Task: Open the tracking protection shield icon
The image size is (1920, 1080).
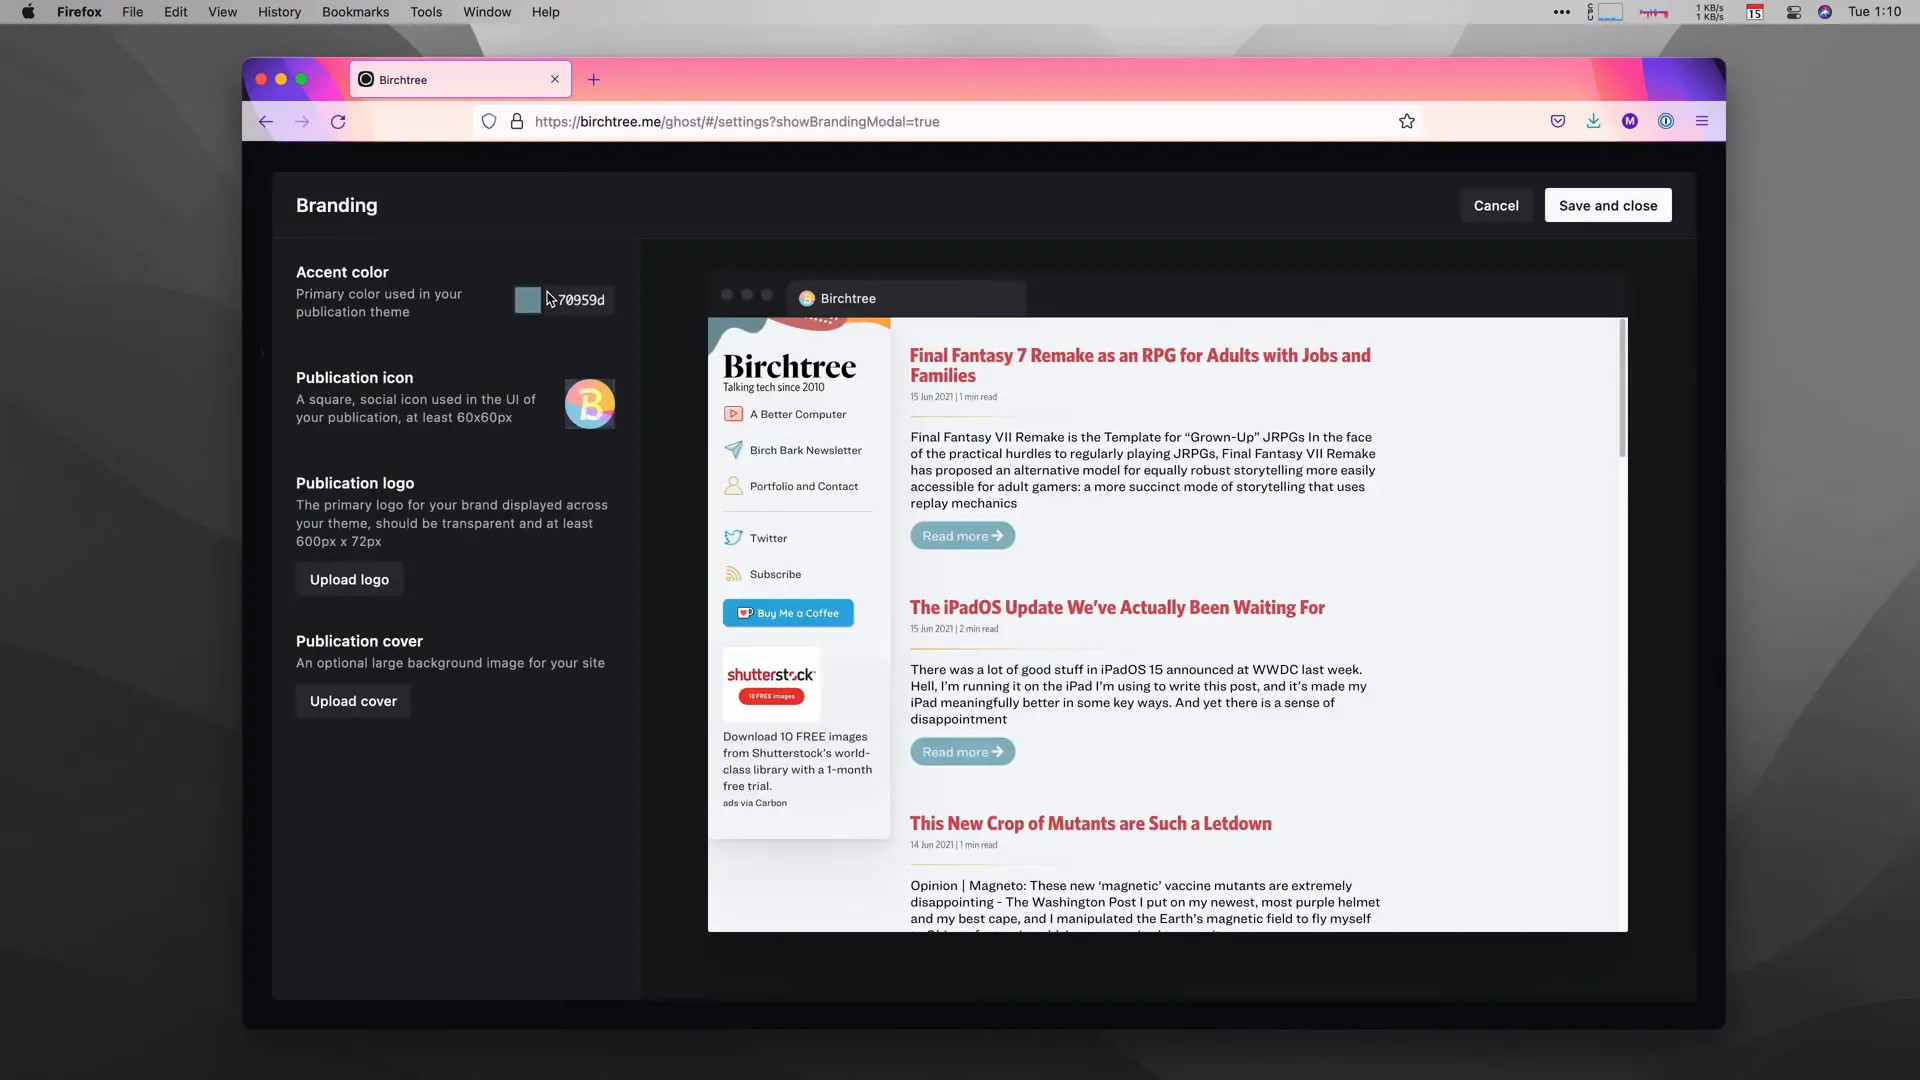Action: click(489, 122)
